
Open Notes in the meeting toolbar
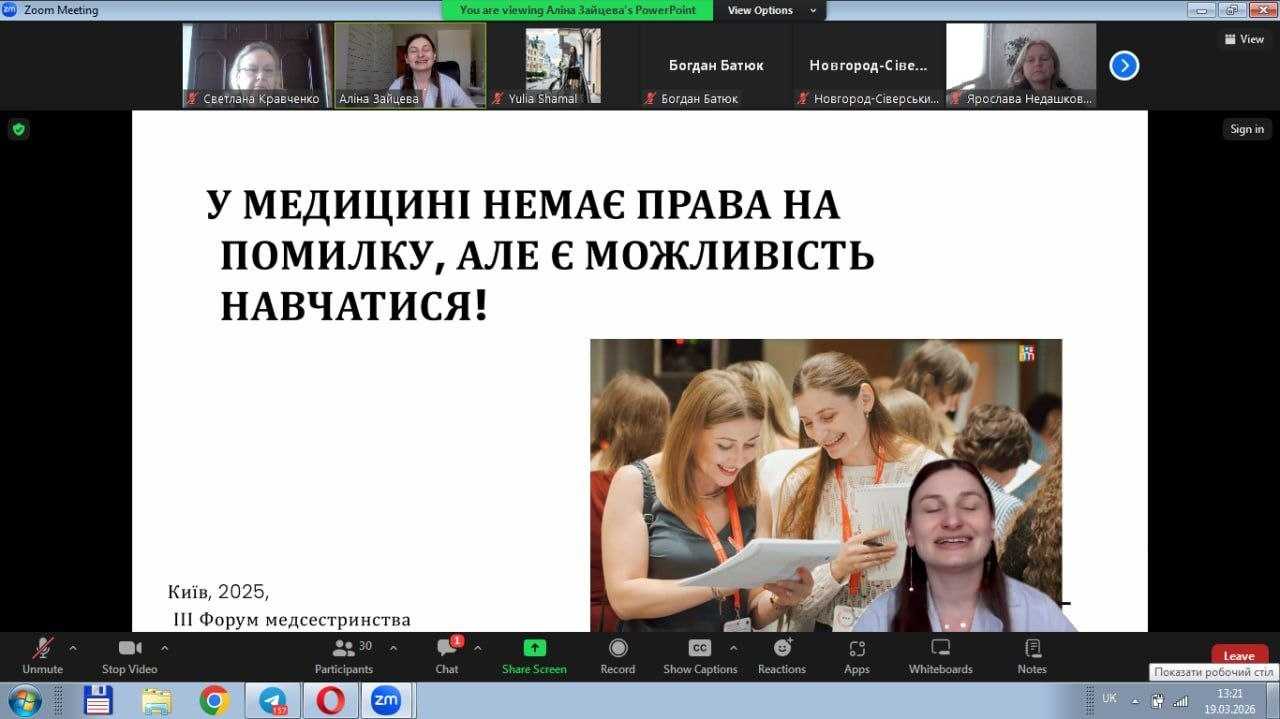1032,649
